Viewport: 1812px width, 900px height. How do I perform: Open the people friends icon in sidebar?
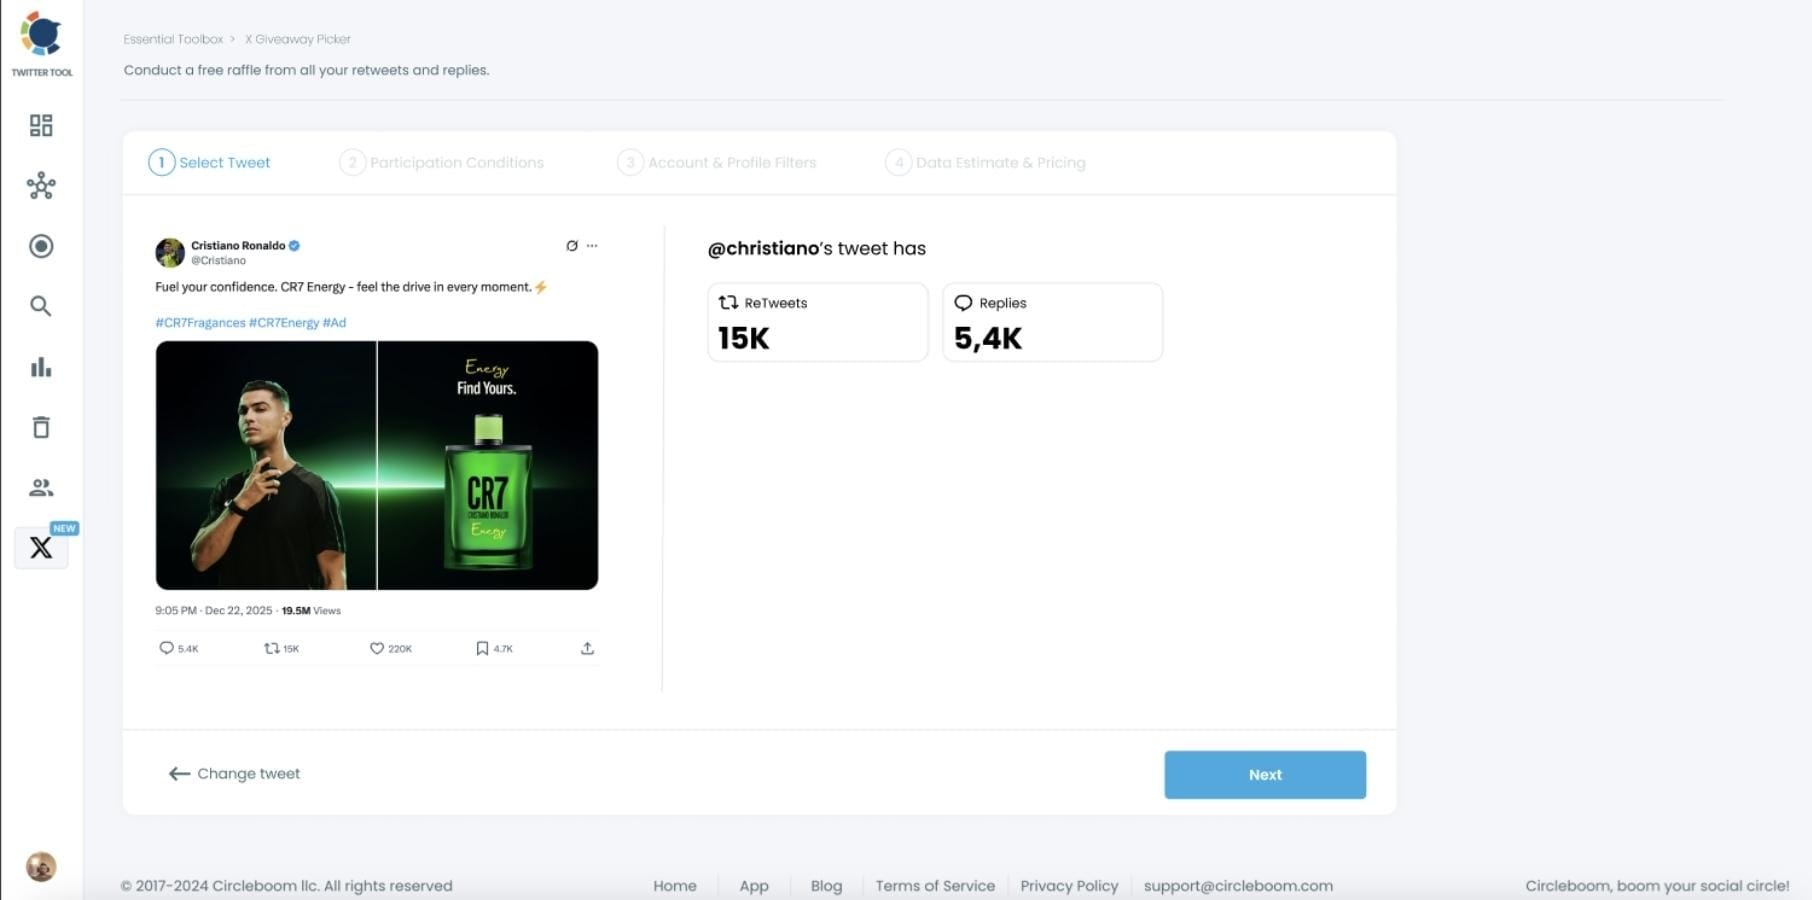pyautogui.click(x=41, y=488)
